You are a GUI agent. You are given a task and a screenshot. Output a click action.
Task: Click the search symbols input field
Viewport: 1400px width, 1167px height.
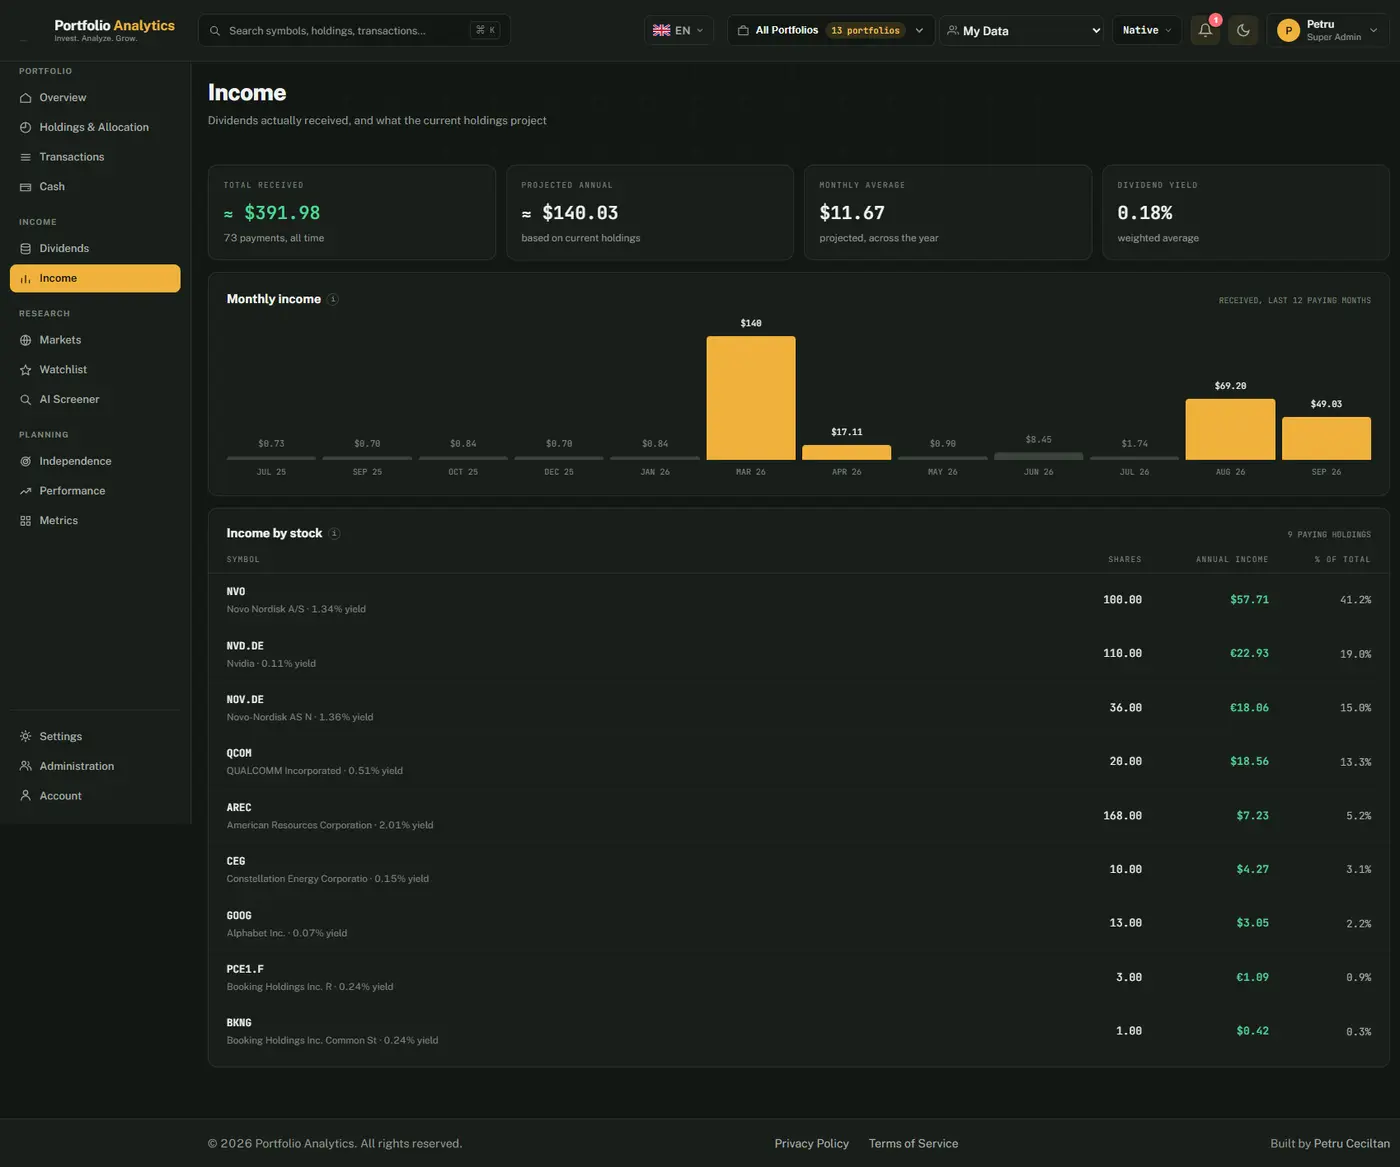click(354, 30)
